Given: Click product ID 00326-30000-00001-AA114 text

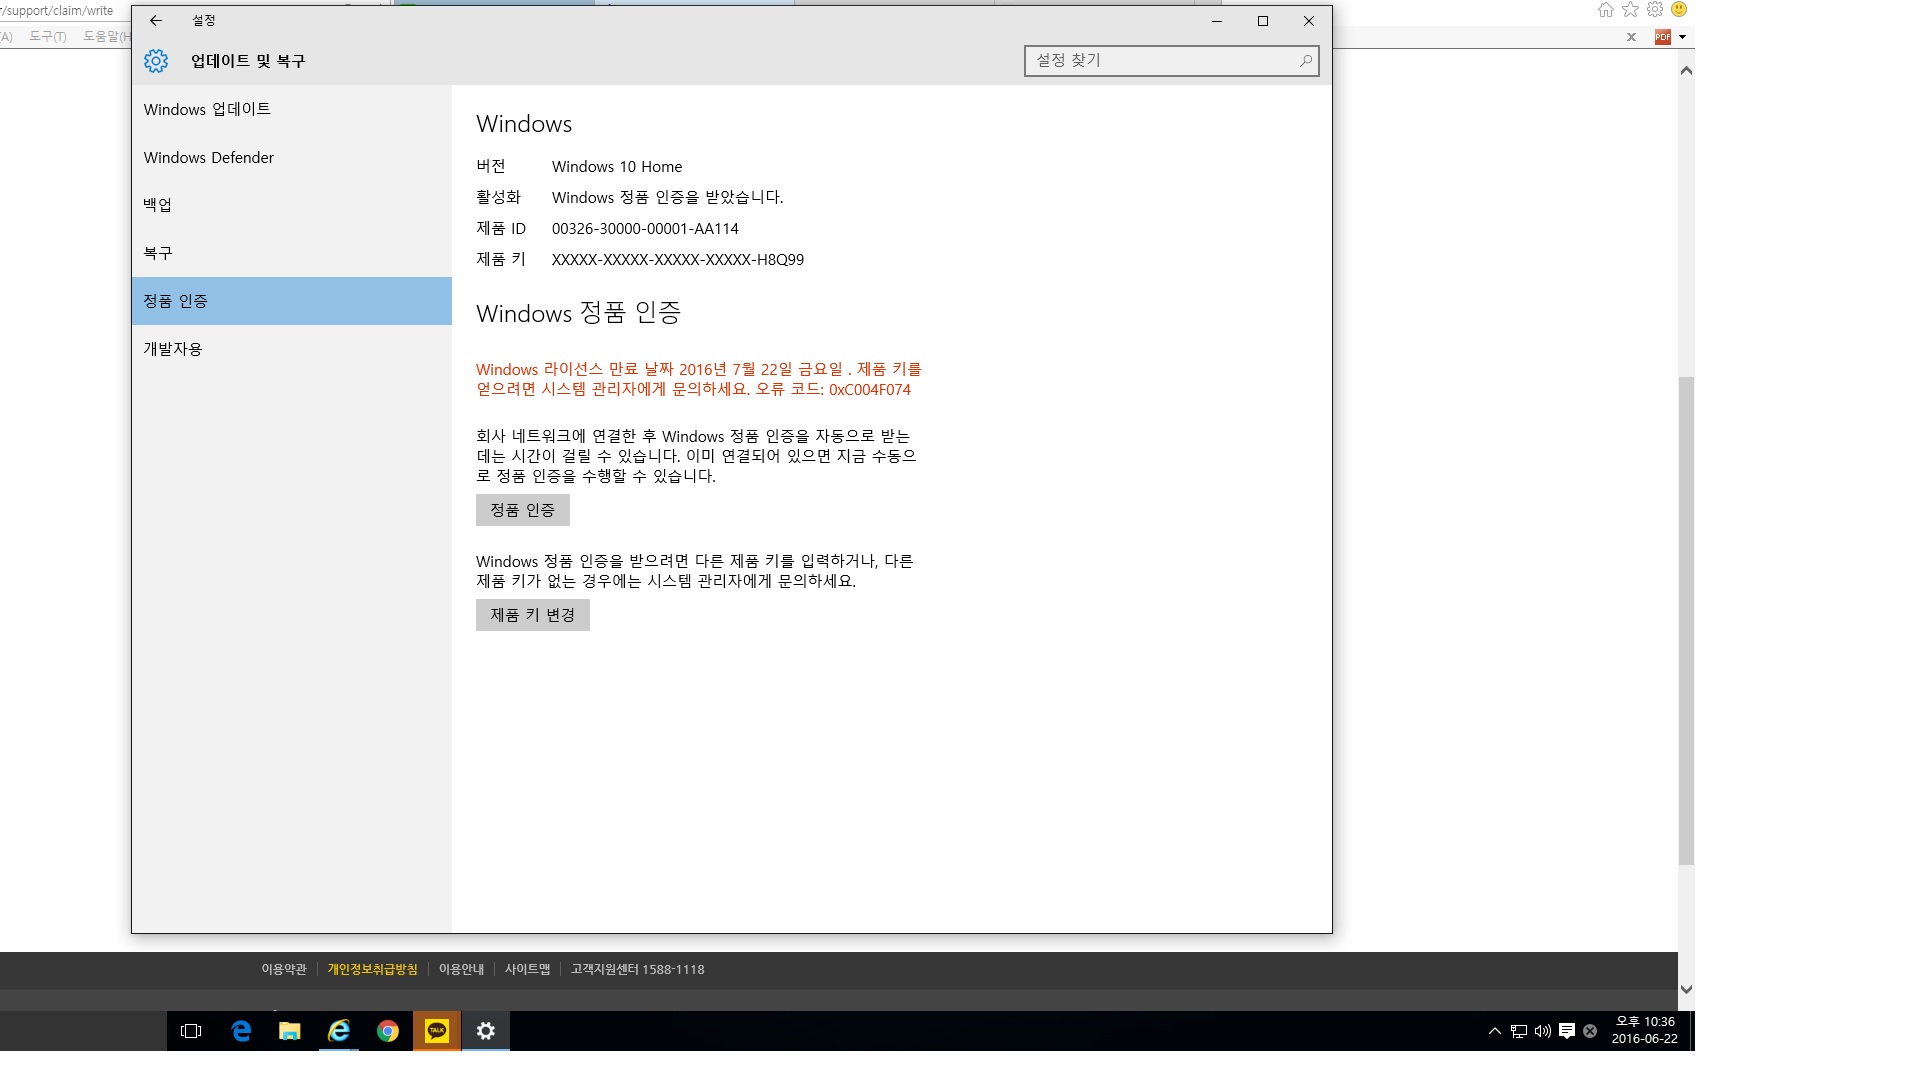Looking at the screenshot, I should click(645, 229).
